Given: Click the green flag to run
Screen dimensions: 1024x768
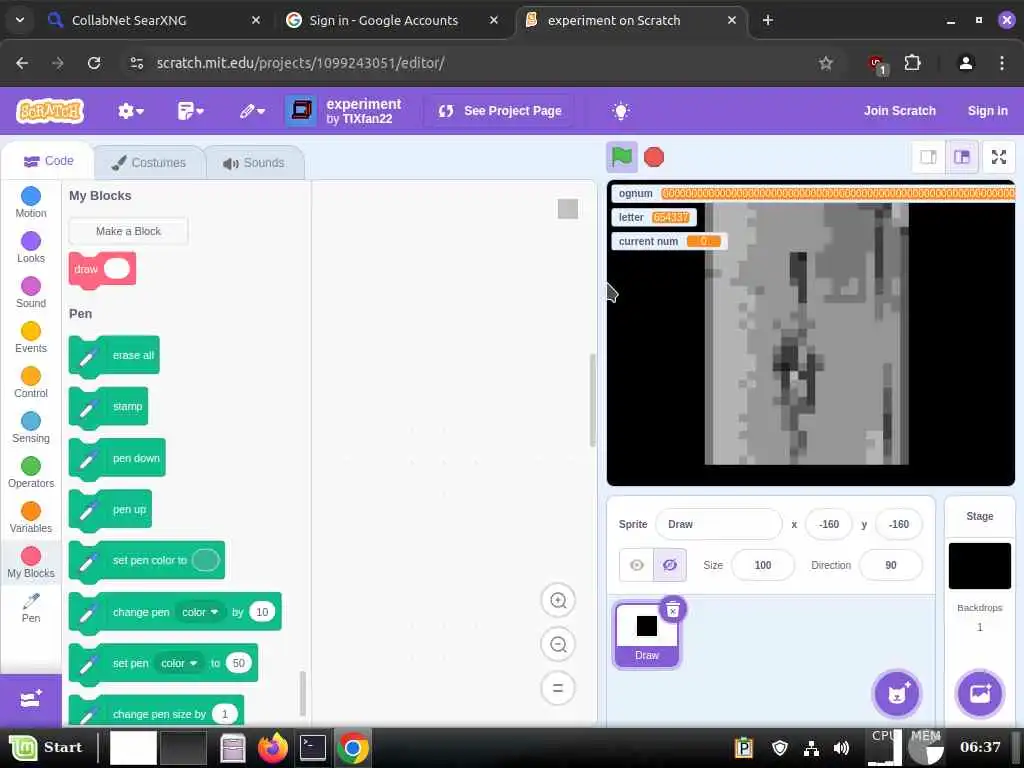Looking at the screenshot, I should (x=622, y=157).
